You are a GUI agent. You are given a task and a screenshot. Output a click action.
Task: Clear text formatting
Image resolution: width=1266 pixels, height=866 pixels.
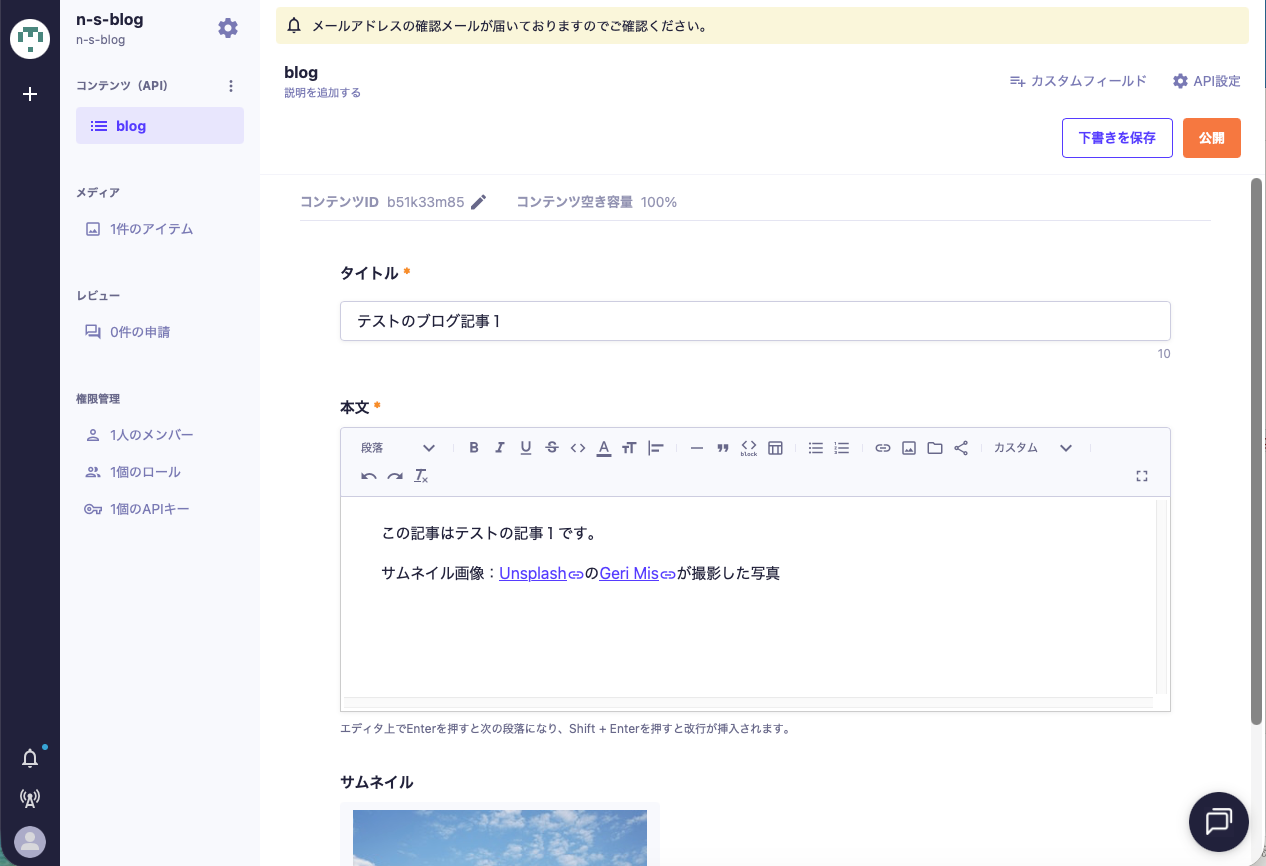click(421, 476)
